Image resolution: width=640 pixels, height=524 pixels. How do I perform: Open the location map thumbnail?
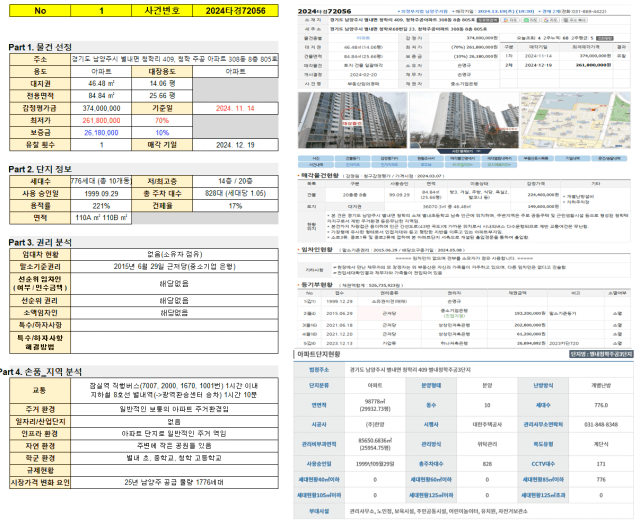[576, 120]
